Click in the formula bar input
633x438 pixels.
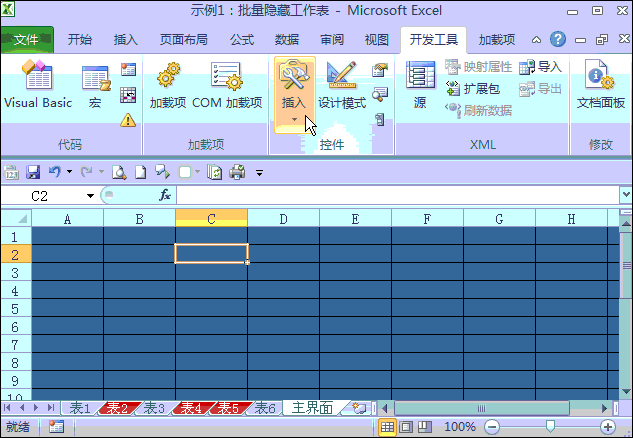[397, 196]
